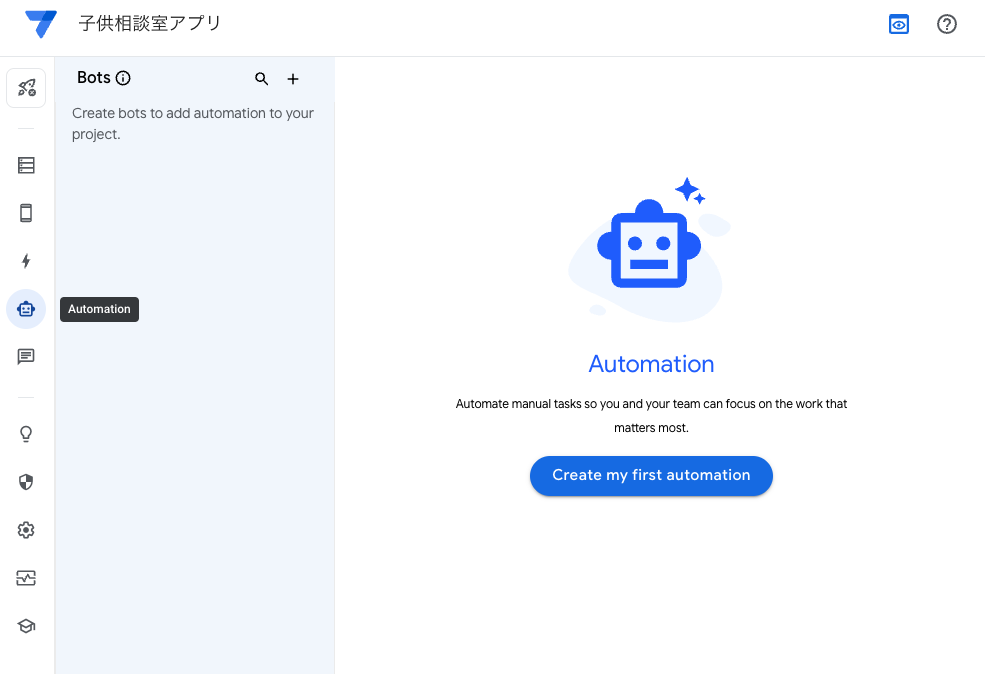Viewport: 985px width, 674px height.
Task: Open Help via the question mark icon
Action: [x=946, y=23]
